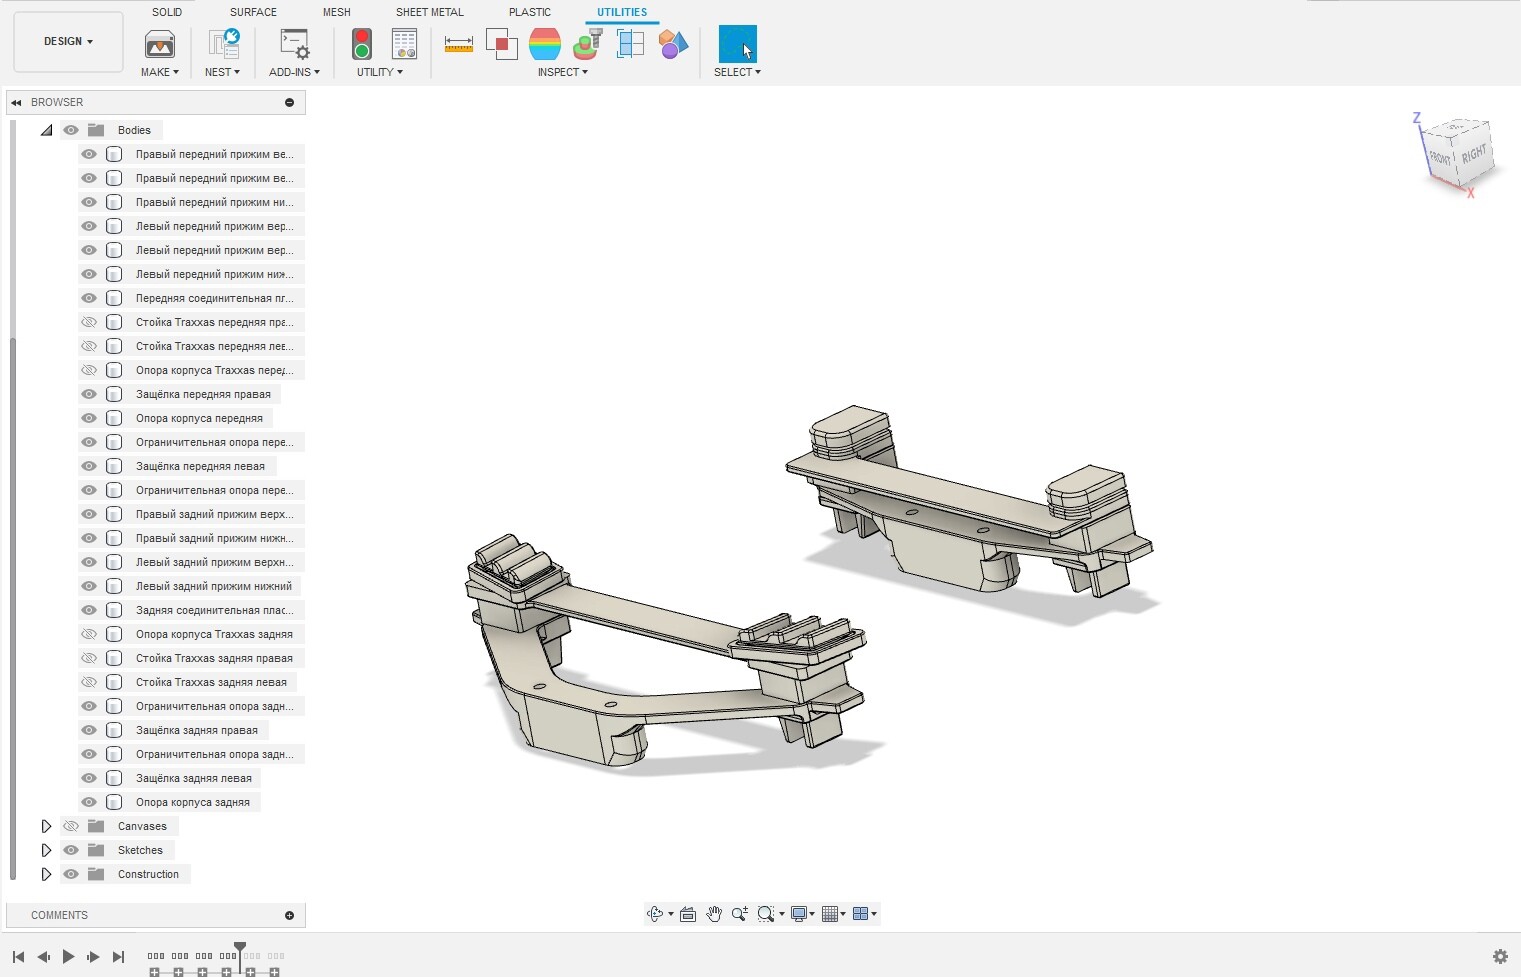Viewport: 1521px width, 977px height.
Task: Open the SELECT dropdown menu
Action: pyautogui.click(x=737, y=72)
